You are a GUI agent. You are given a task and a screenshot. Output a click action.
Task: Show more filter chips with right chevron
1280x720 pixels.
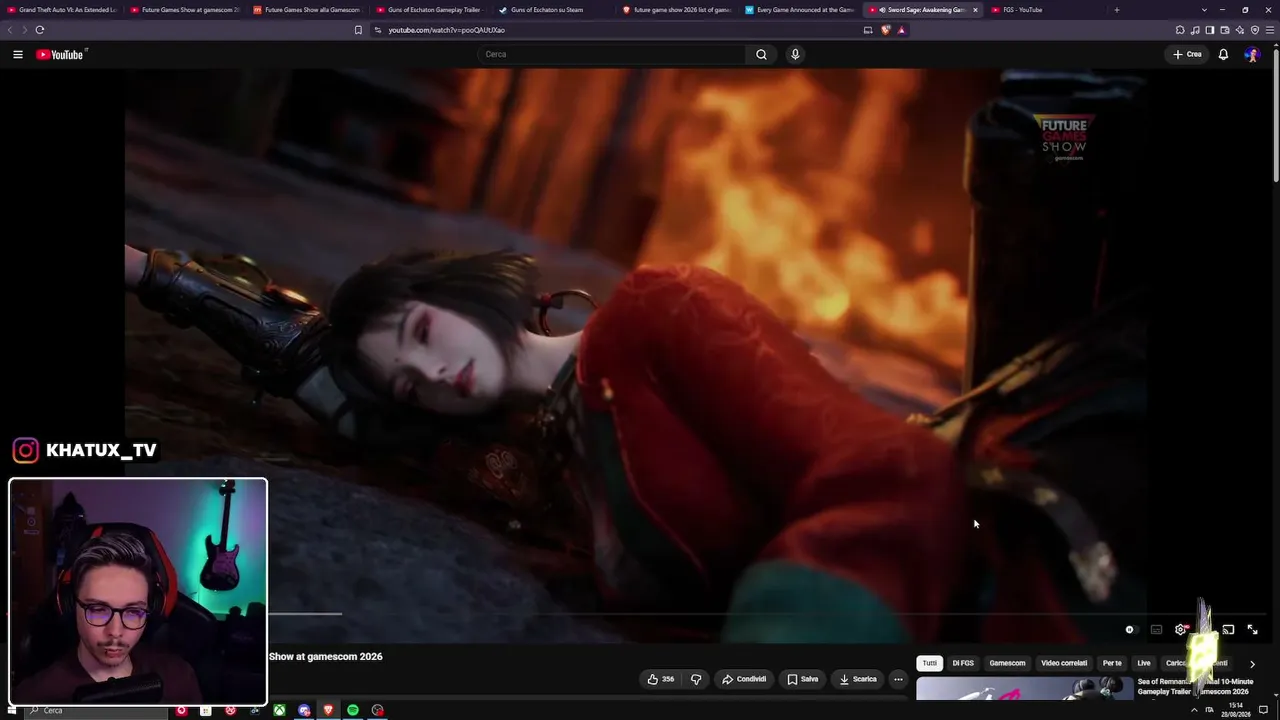(x=1252, y=663)
